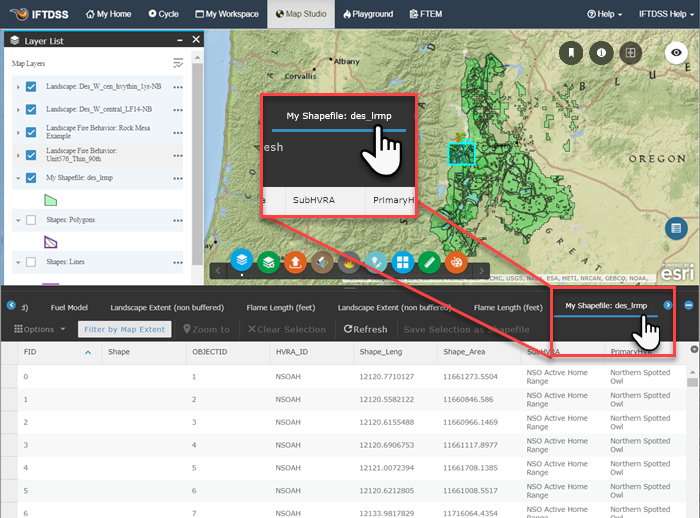
Task: Open options for Rock Mesa Example layer
Action: click(x=178, y=133)
